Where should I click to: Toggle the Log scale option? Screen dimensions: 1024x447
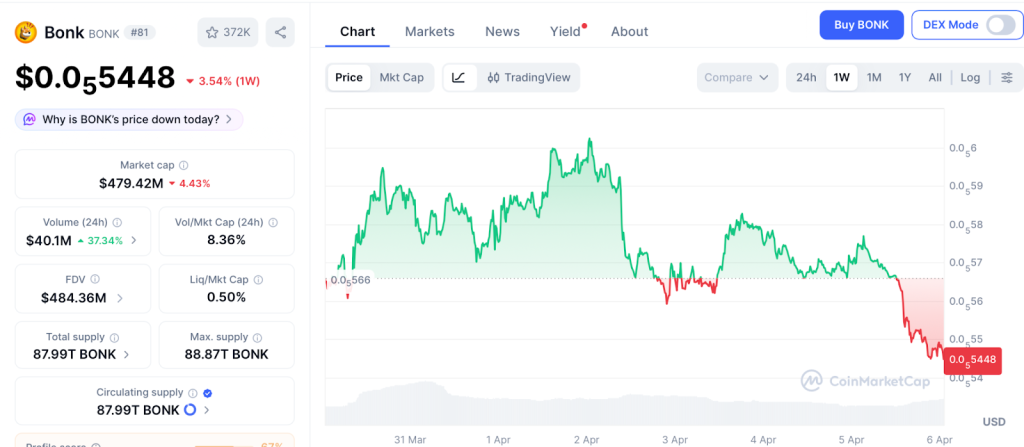pos(970,77)
